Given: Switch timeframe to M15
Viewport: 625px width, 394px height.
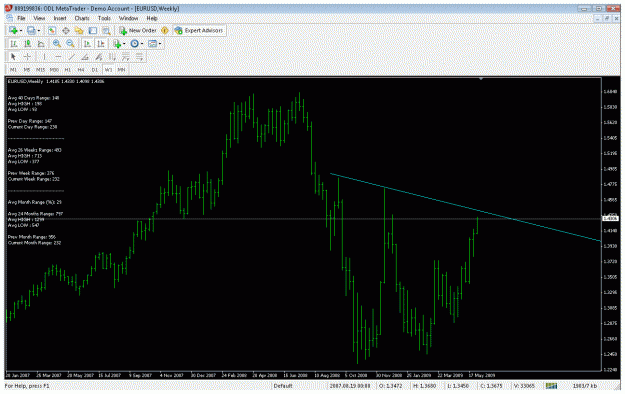Looking at the screenshot, I should pos(40,70).
